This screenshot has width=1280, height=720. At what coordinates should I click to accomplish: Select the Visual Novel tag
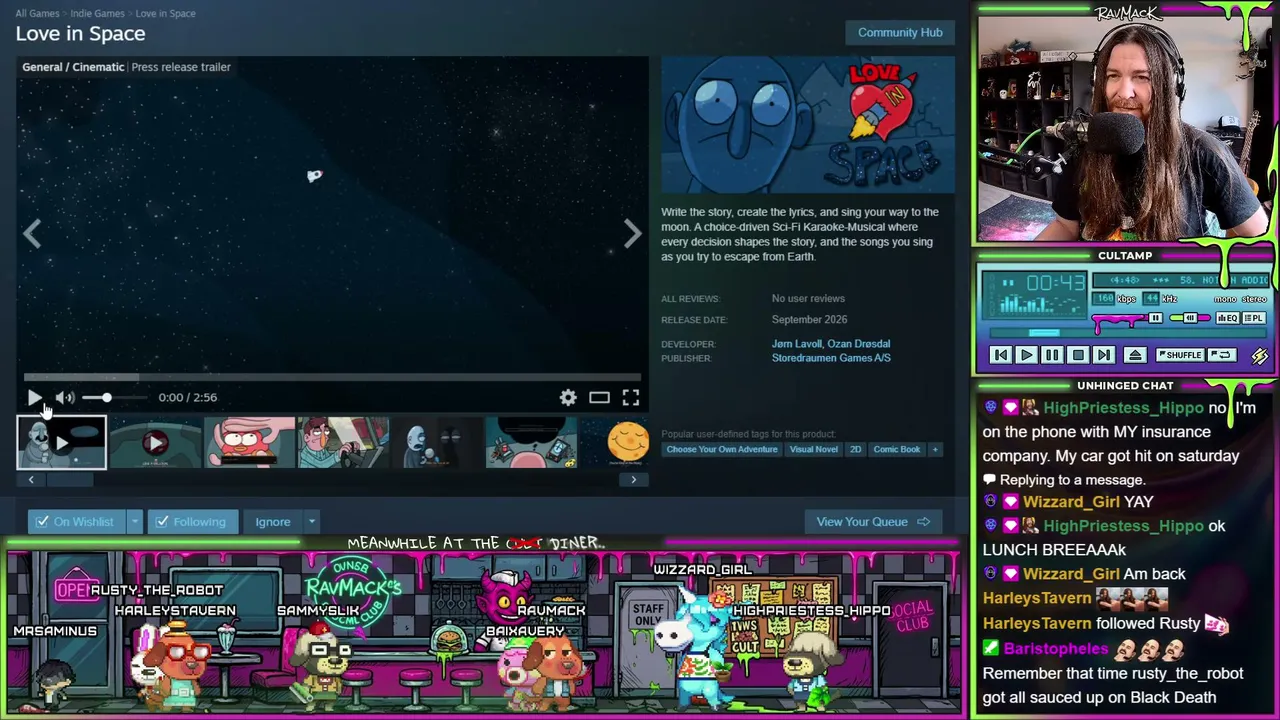tap(814, 449)
